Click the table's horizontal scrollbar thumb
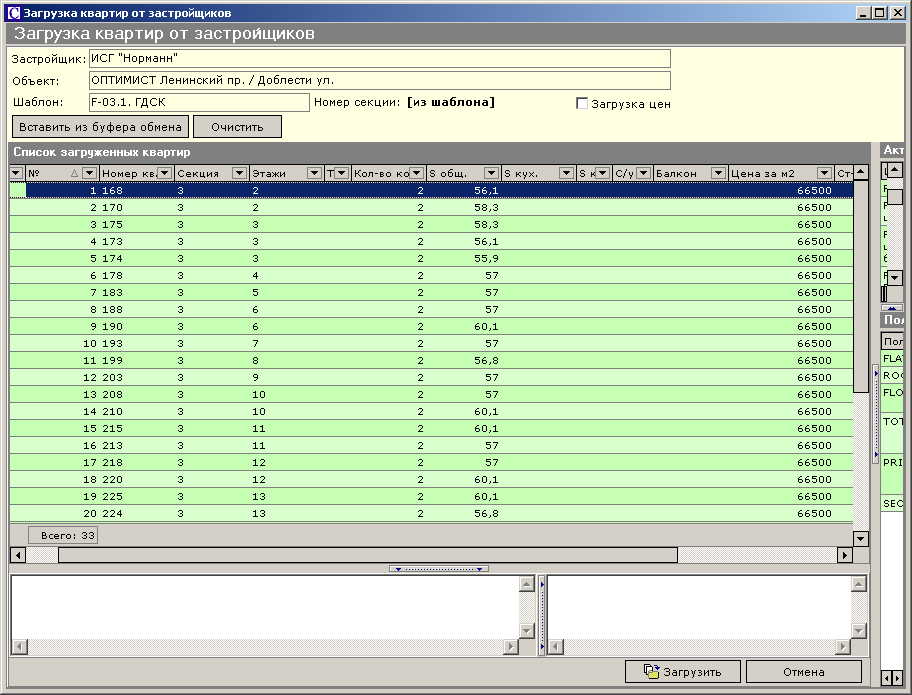 coord(366,555)
